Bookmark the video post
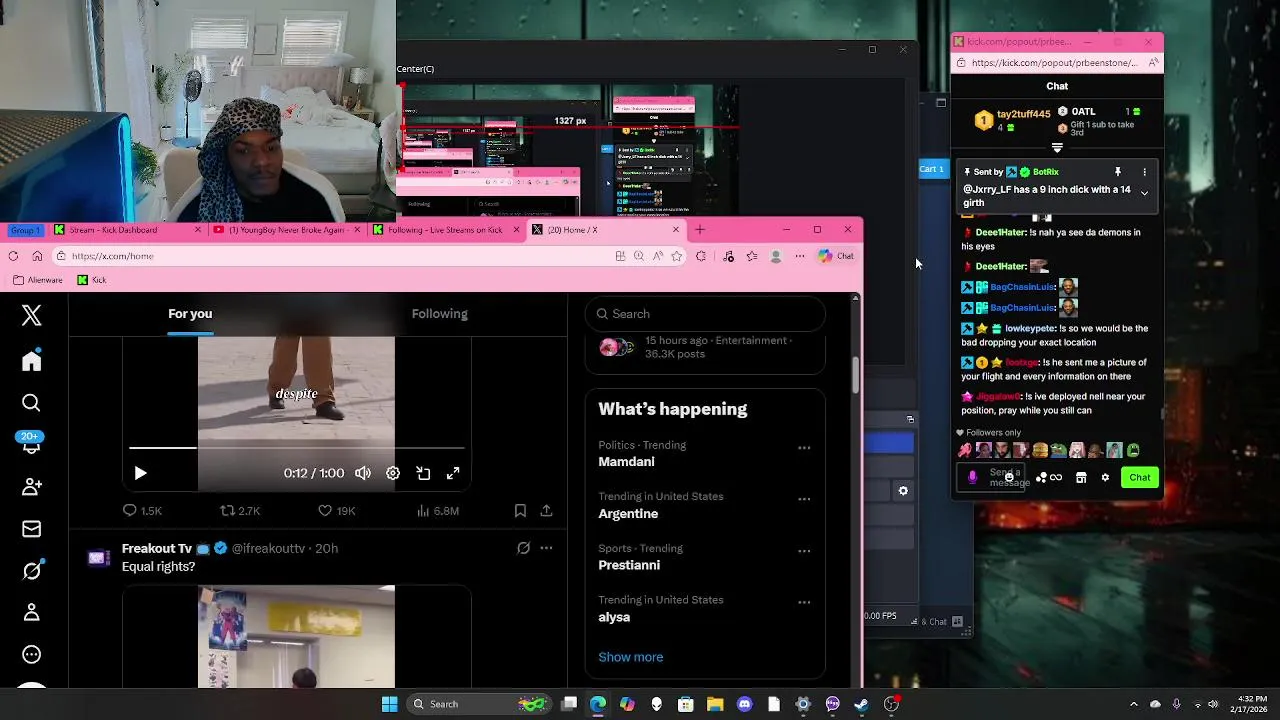1280x720 pixels. pyautogui.click(x=520, y=511)
